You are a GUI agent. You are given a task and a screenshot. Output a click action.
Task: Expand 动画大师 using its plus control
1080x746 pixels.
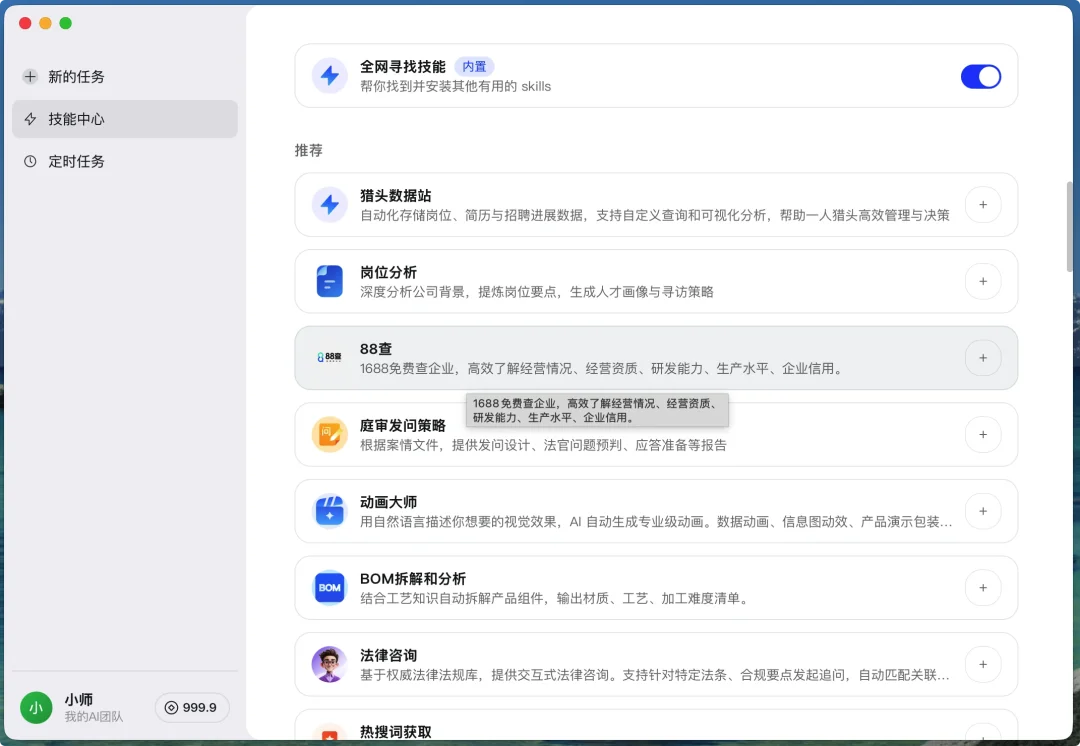983,511
